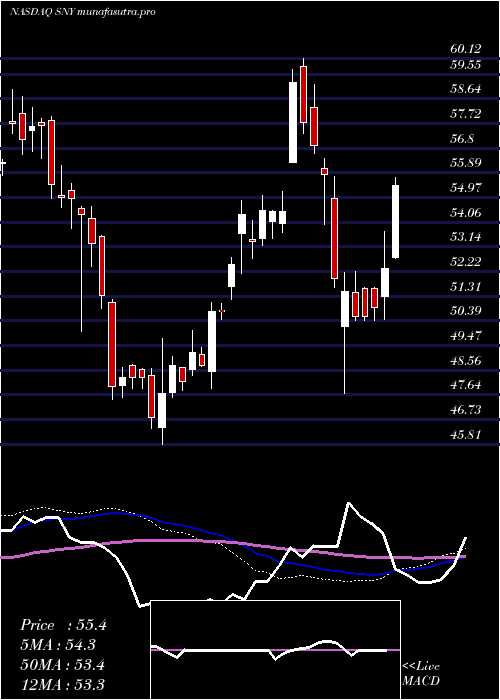Click the 57.72 price axis label

pos(466,114)
